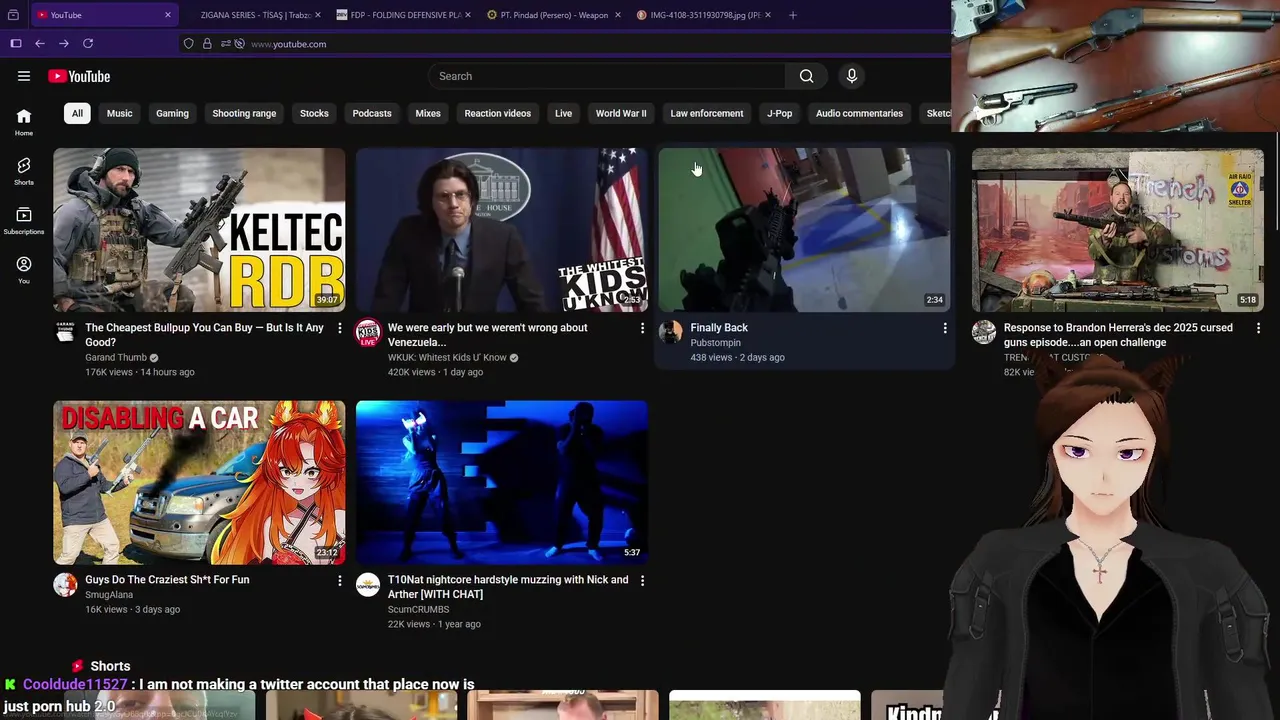
Task: Open 'We were early but we weren't wrong' title
Action: [487, 335]
